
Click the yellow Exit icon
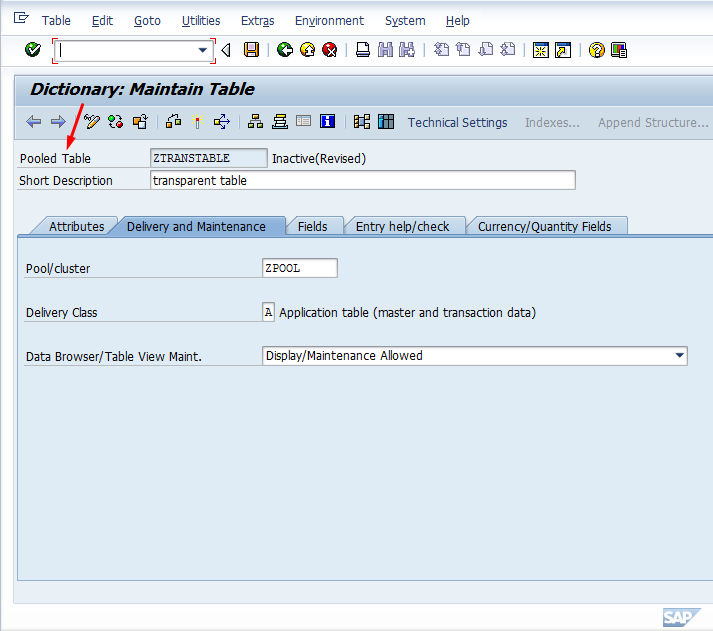(x=307, y=50)
